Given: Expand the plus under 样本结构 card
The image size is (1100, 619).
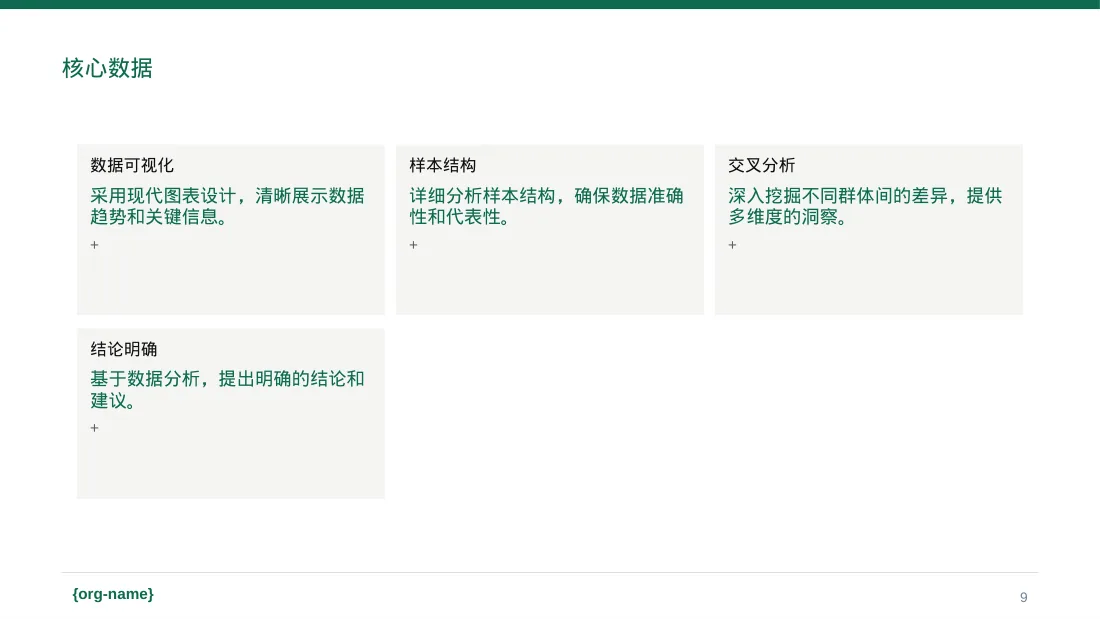Looking at the screenshot, I should pos(414,245).
